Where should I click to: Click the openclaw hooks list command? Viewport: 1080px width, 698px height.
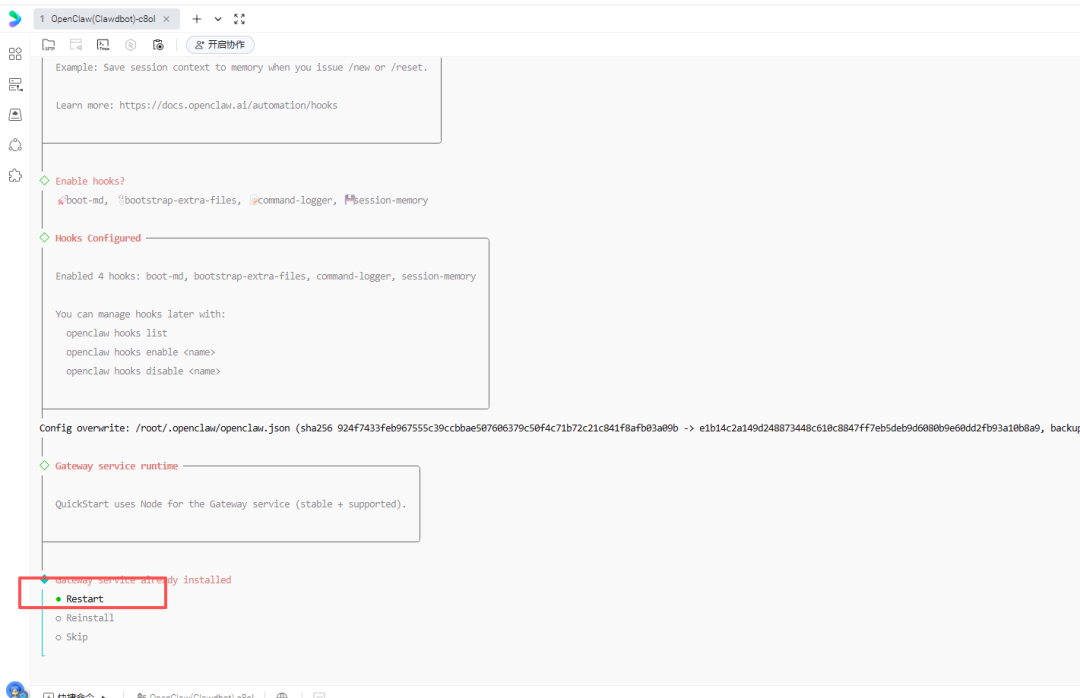click(116, 333)
